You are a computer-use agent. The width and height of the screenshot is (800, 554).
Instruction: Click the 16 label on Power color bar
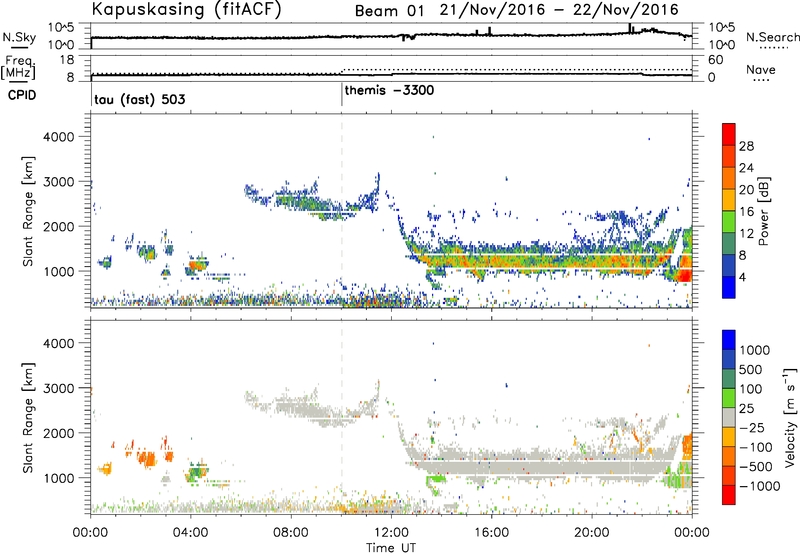point(746,212)
